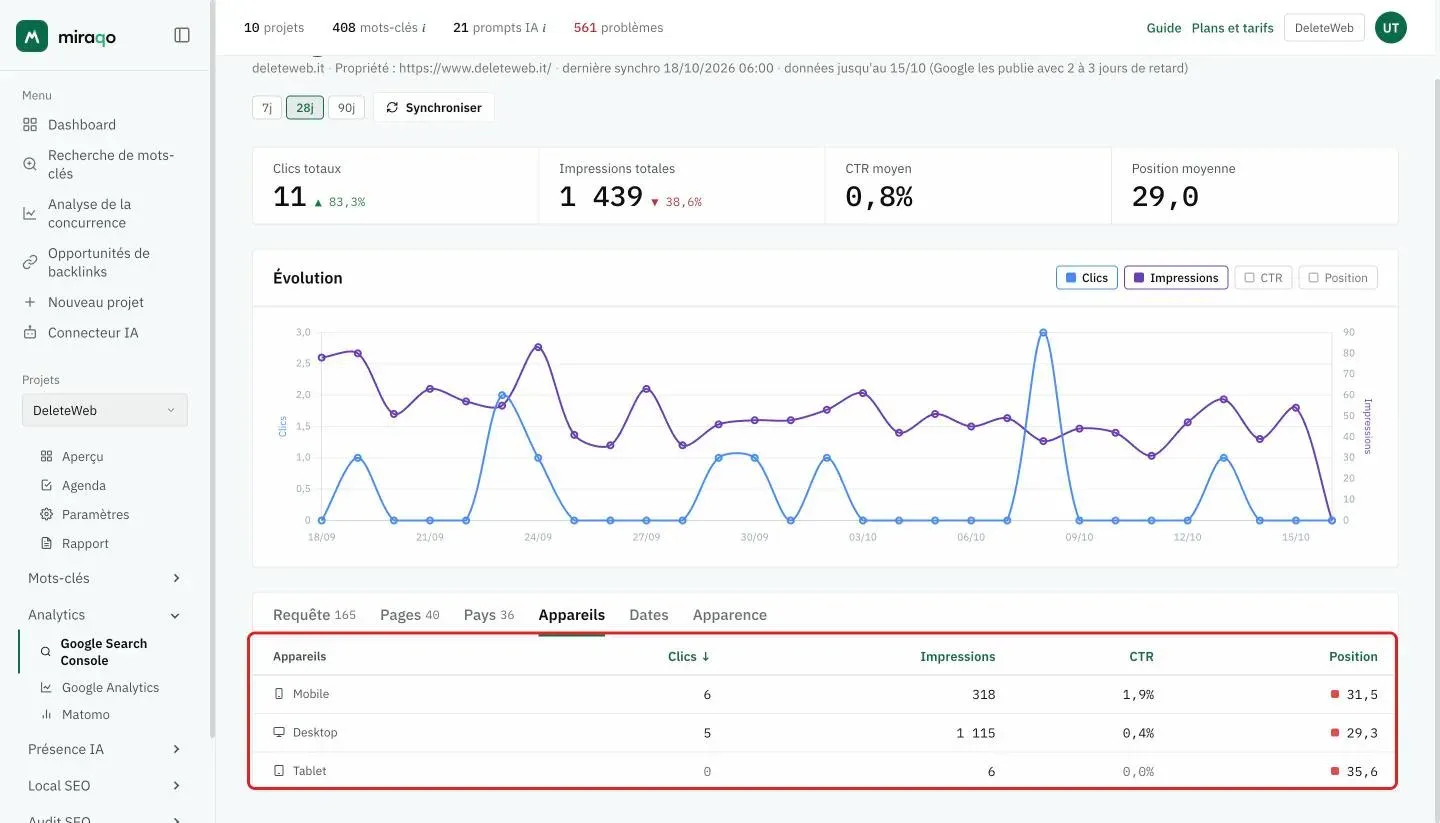Click the red position indicator for Tablet

point(1334,771)
